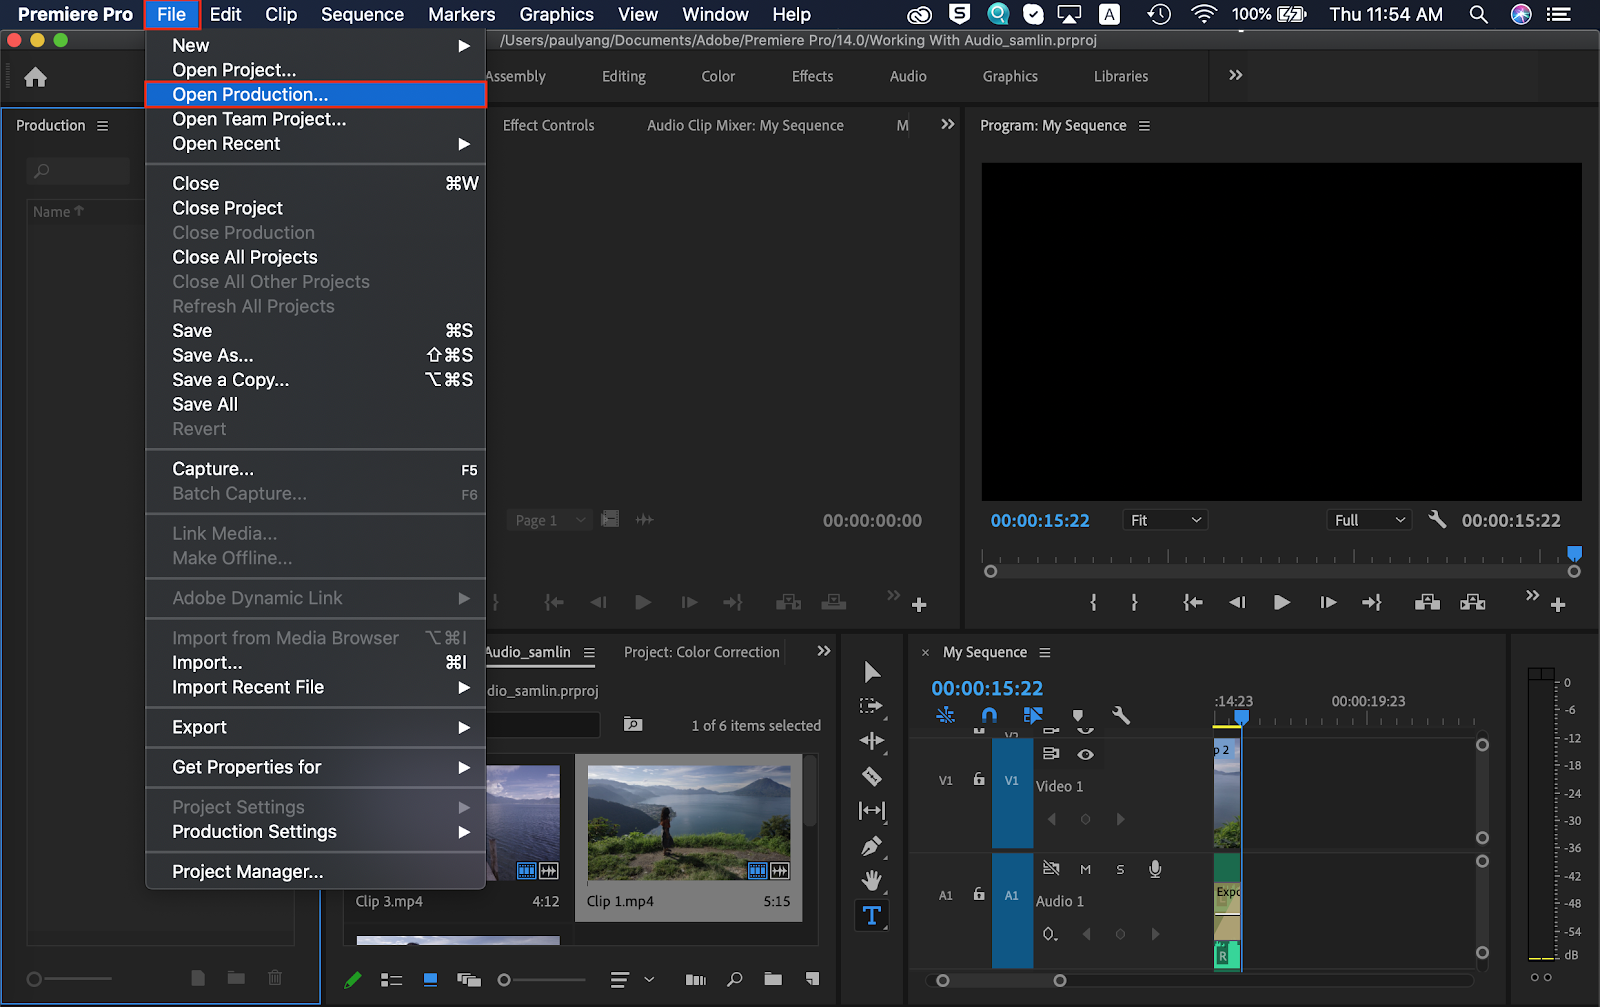The image size is (1600, 1007).
Task: Click Mark Out in Program monitor
Action: [x=1134, y=602]
